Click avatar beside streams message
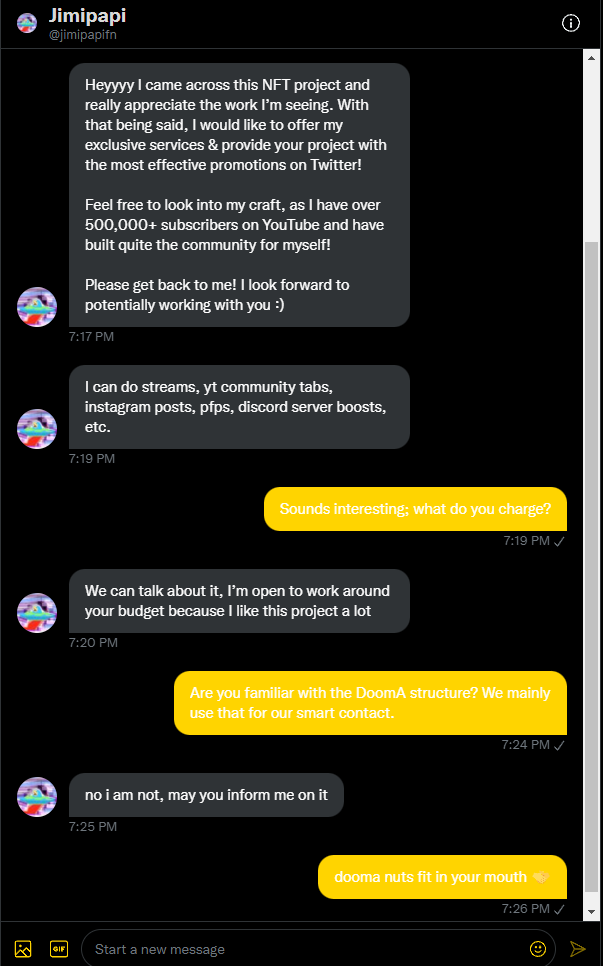This screenshot has width=603, height=966. [37, 428]
